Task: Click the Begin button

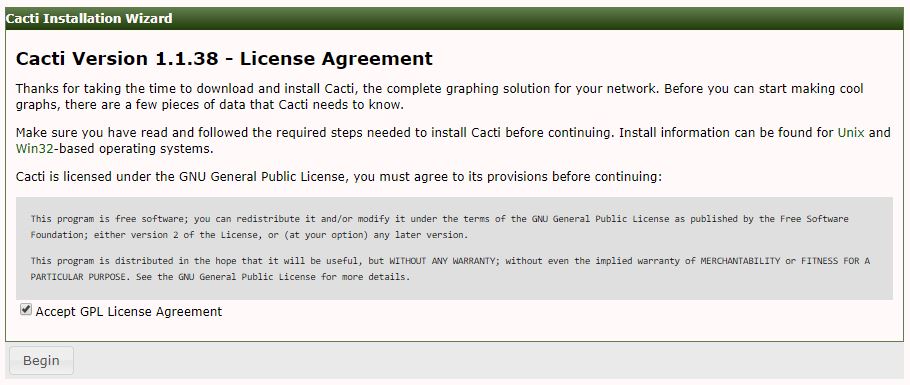Action: point(41,361)
